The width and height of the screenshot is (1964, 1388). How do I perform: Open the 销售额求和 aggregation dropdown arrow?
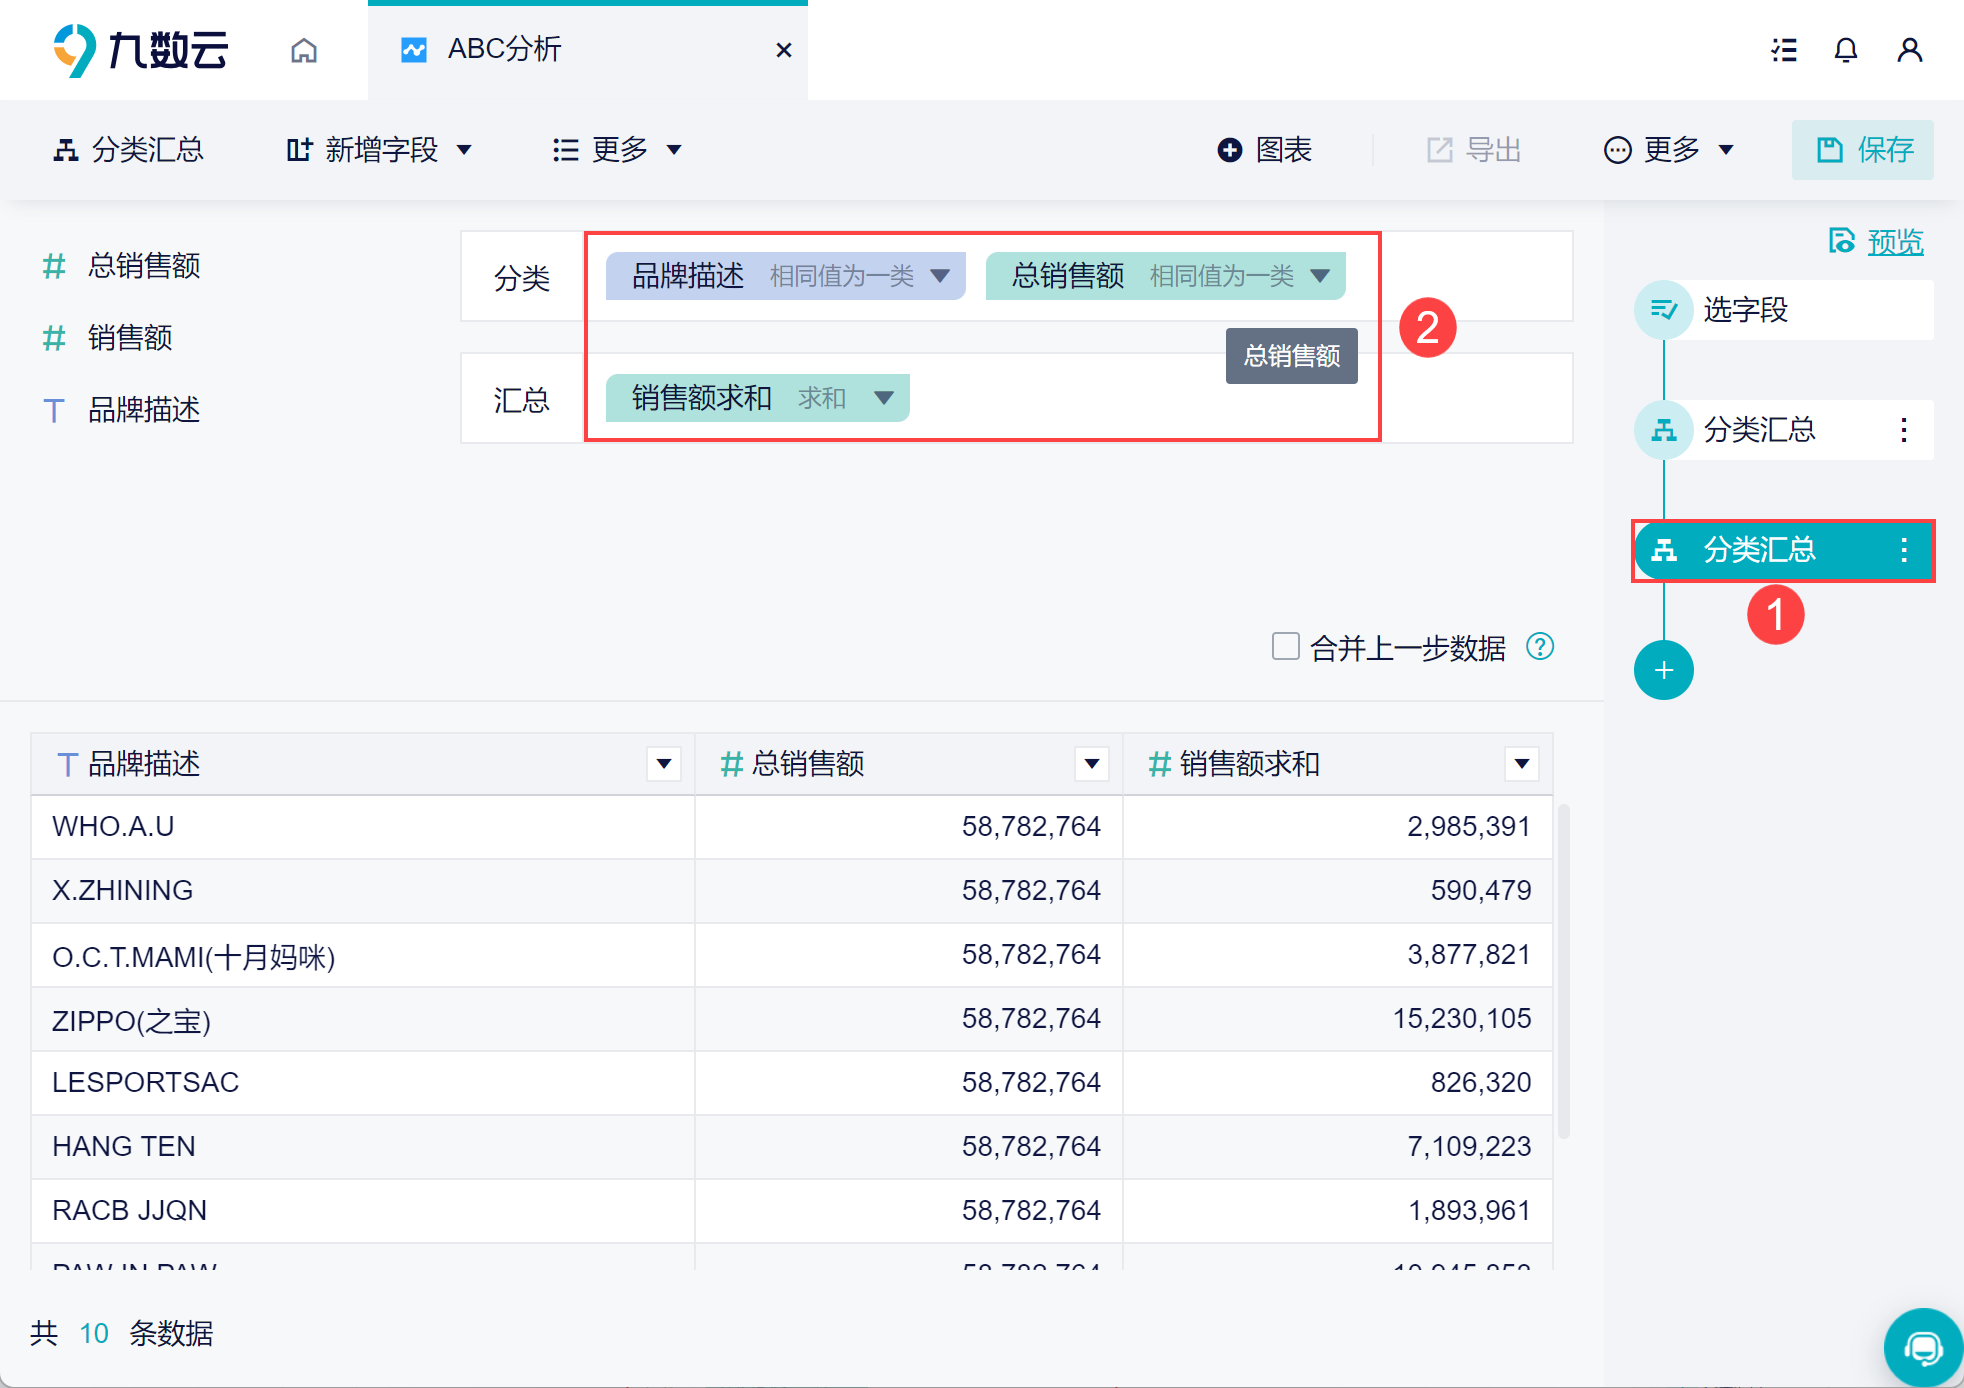884,398
